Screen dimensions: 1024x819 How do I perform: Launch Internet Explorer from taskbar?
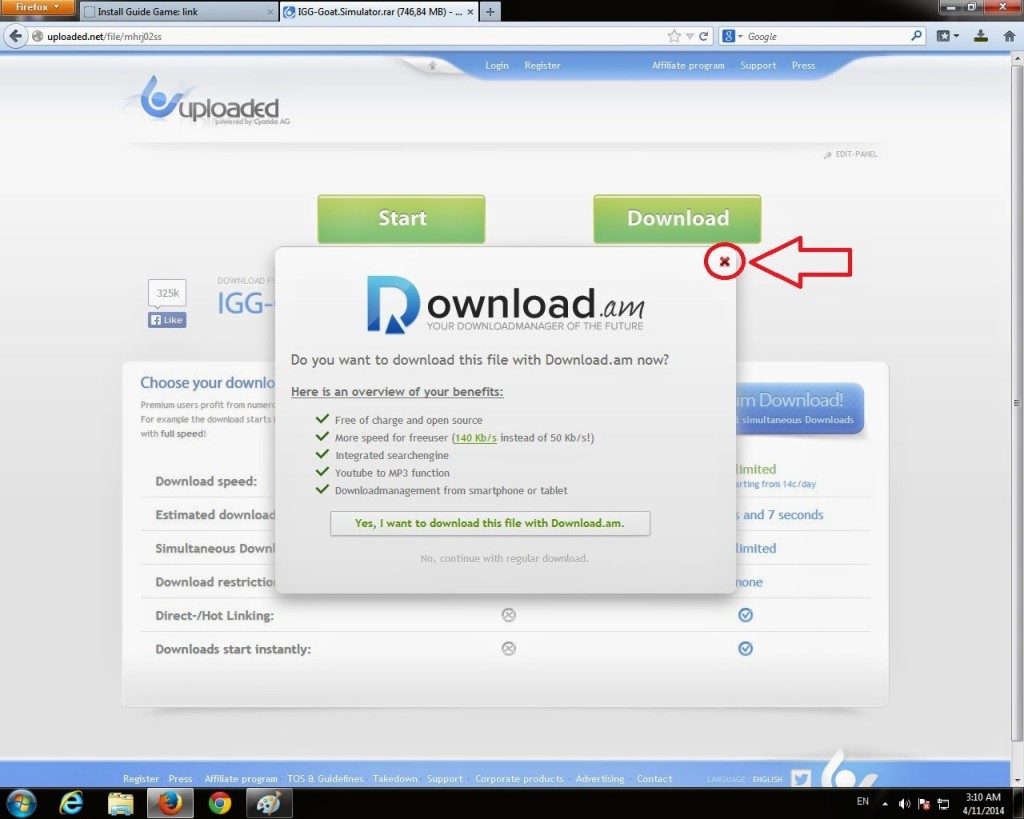tap(71, 803)
